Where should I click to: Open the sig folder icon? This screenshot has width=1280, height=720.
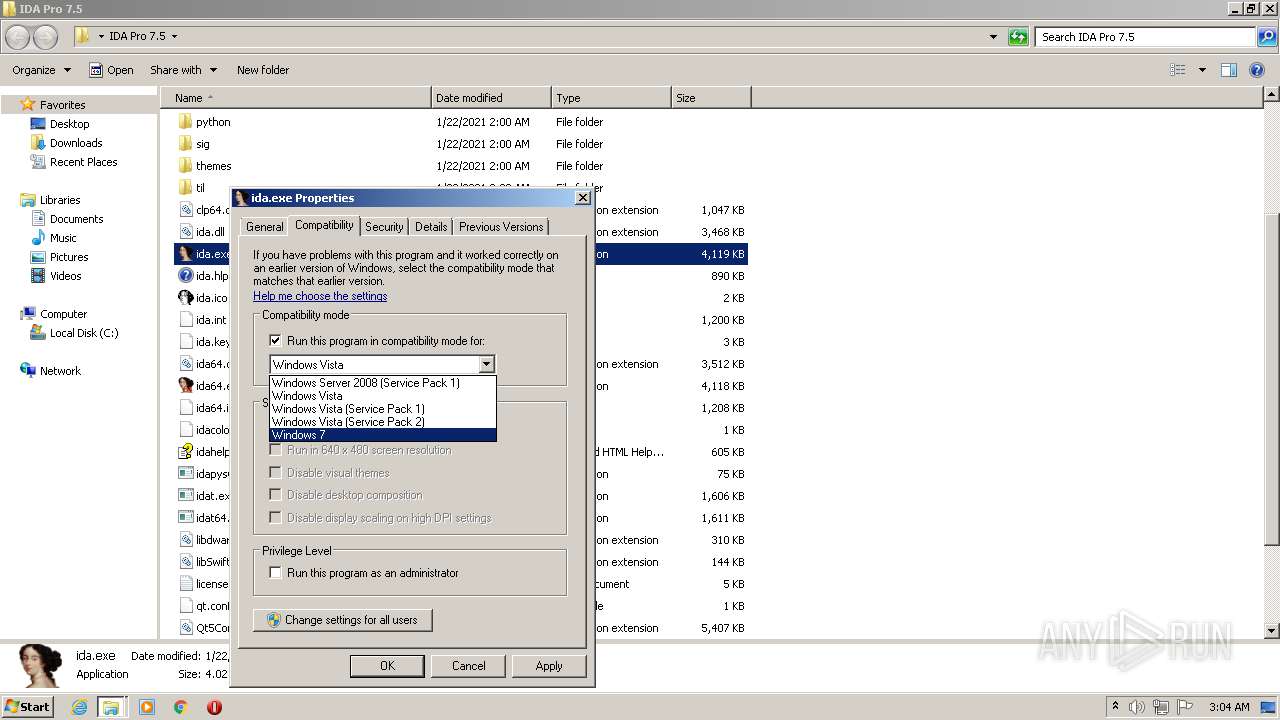coord(185,144)
